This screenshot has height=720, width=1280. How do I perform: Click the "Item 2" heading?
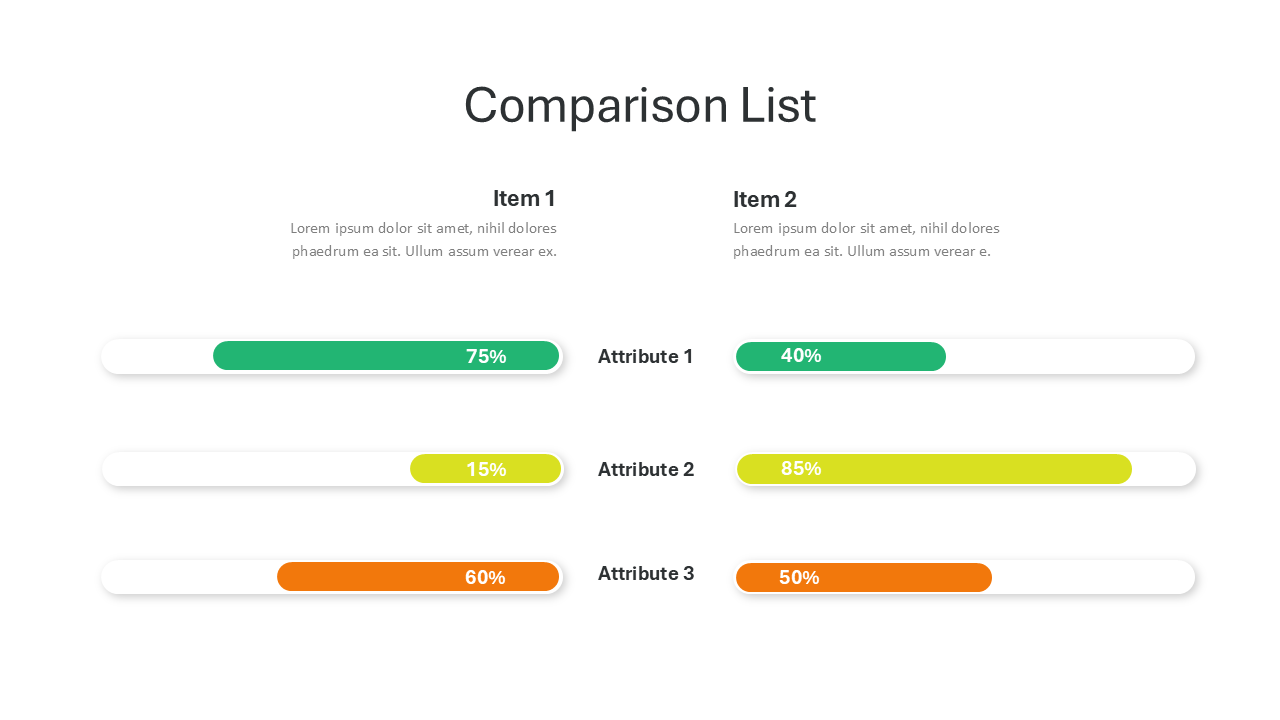pyautogui.click(x=765, y=199)
